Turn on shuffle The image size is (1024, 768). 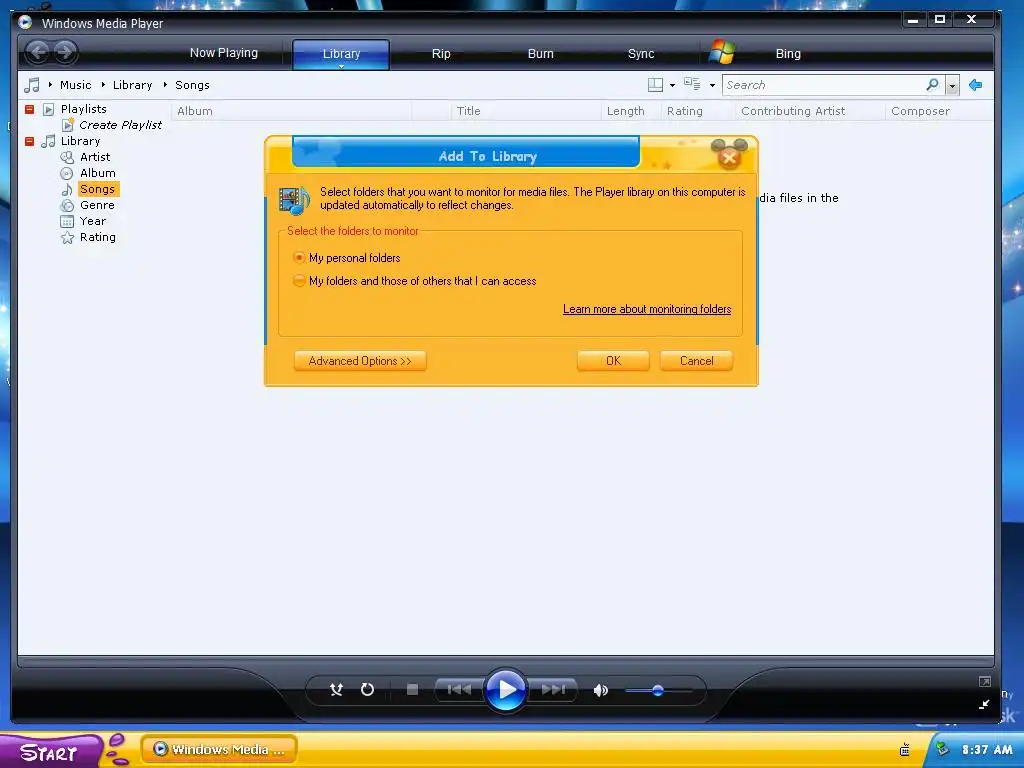tap(336, 690)
